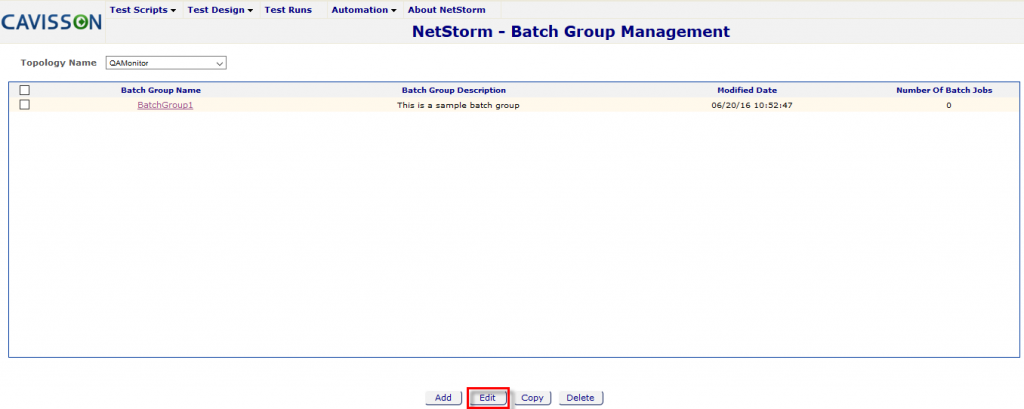The width and height of the screenshot is (1024, 409).
Task: Click the Add button
Action: (x=443, y=398)
